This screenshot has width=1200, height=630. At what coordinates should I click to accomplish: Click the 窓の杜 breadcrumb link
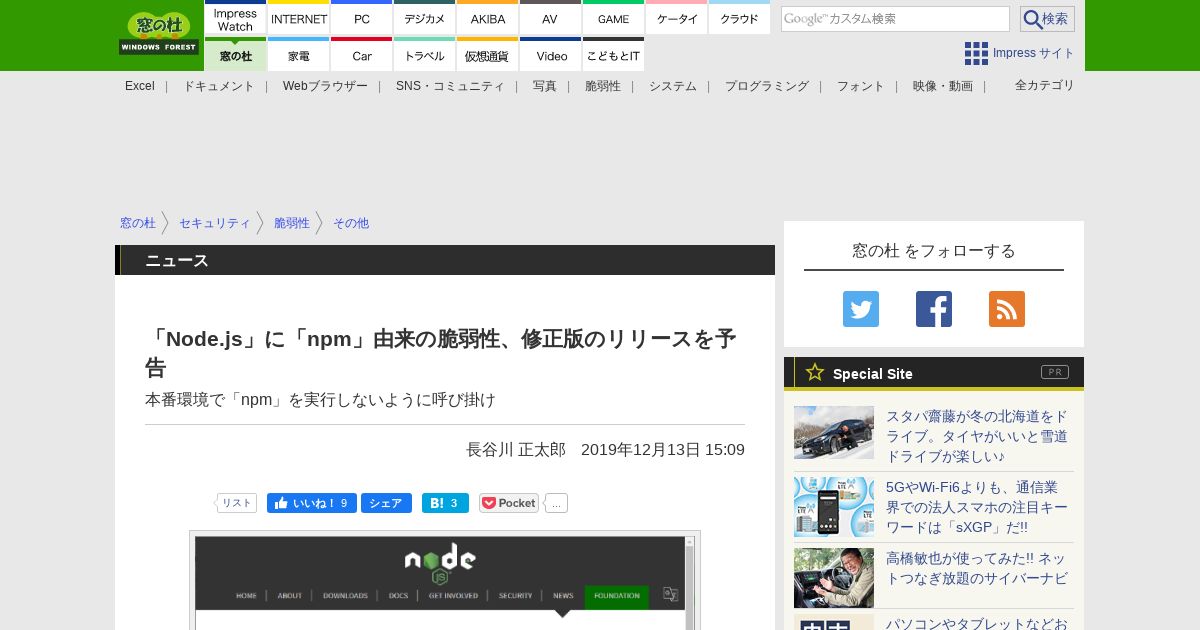point(138,223)
